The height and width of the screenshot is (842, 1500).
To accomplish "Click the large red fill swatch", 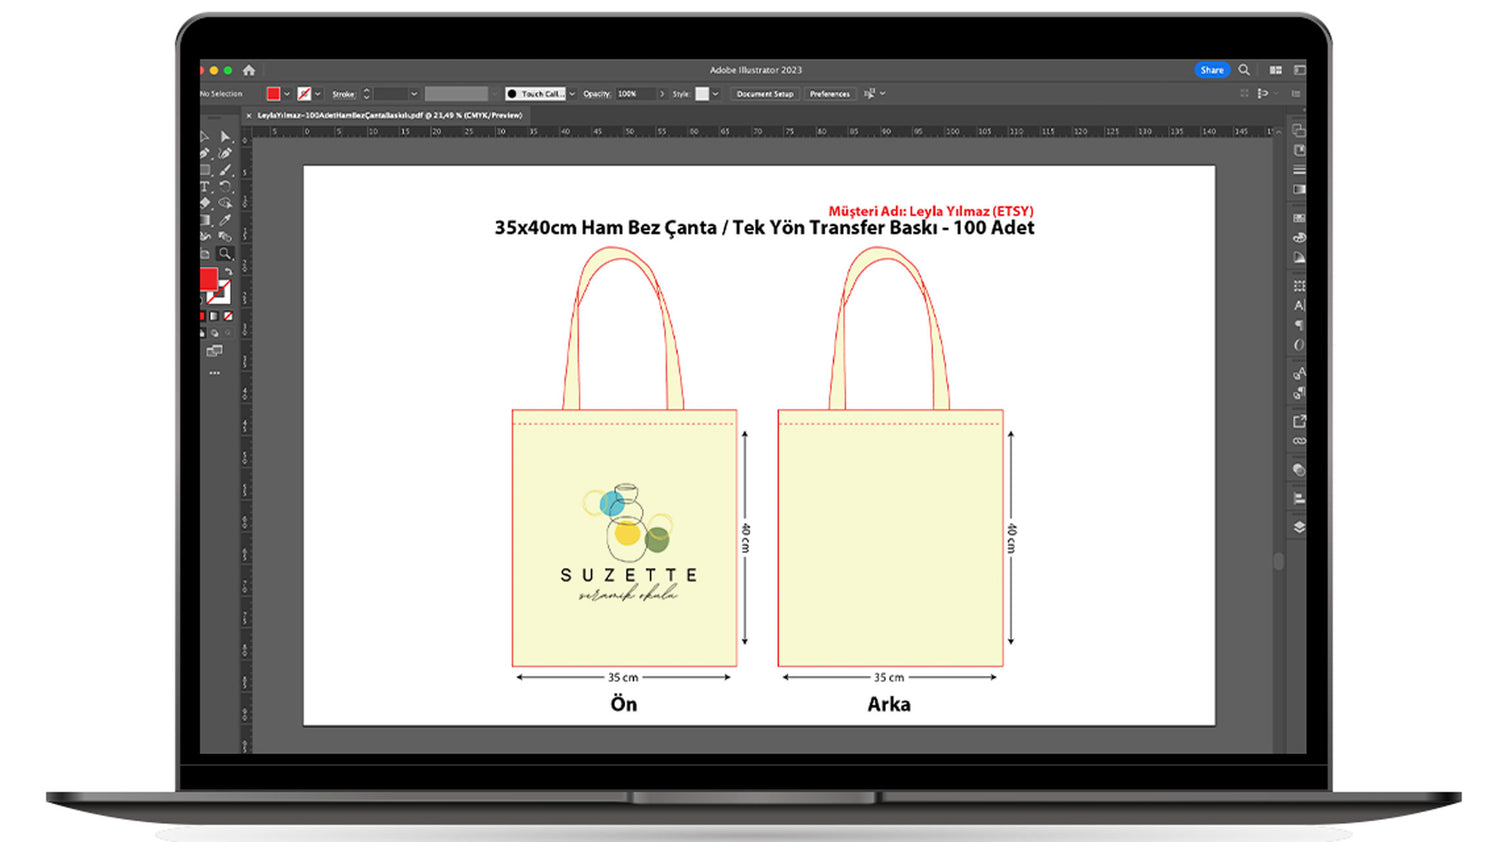I will point(208,279).
